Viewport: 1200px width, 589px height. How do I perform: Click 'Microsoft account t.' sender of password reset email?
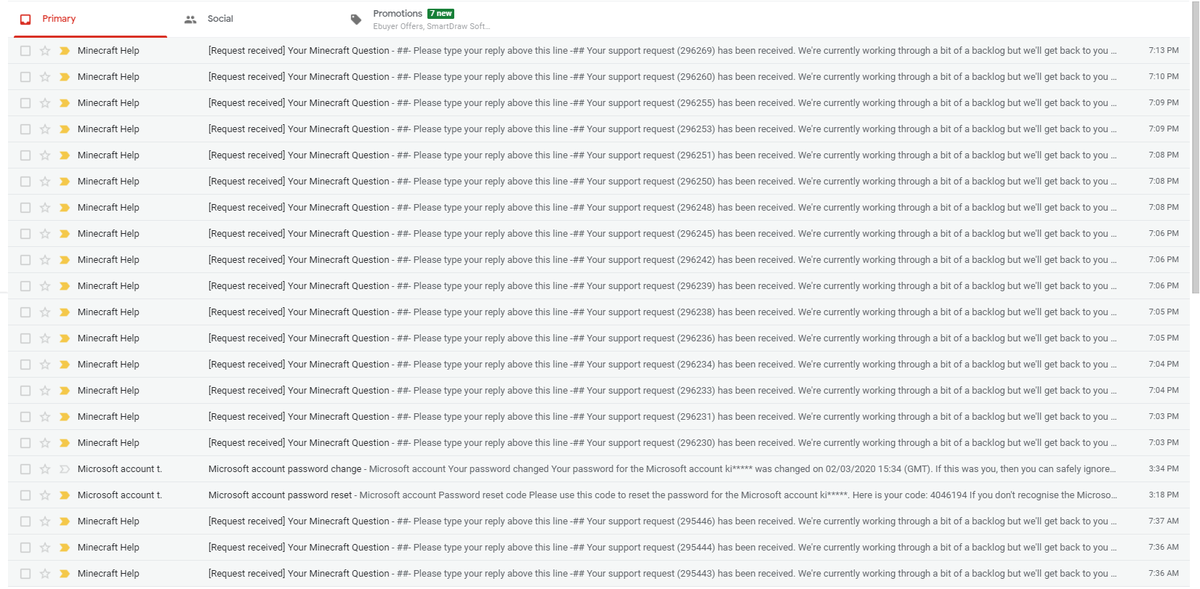pyautogui.click(x=120, y=495)
